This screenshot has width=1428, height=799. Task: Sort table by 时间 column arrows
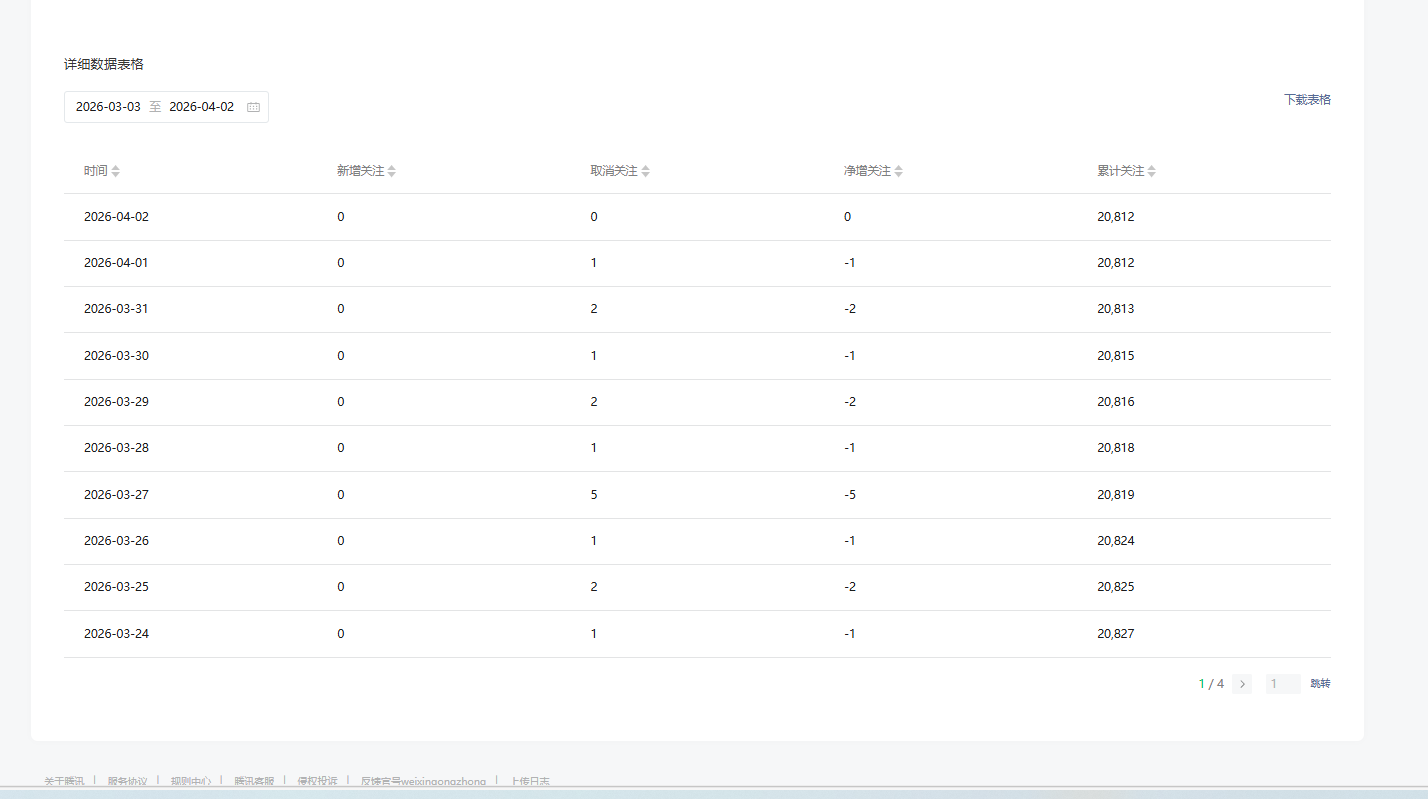(x=115, y=172)
